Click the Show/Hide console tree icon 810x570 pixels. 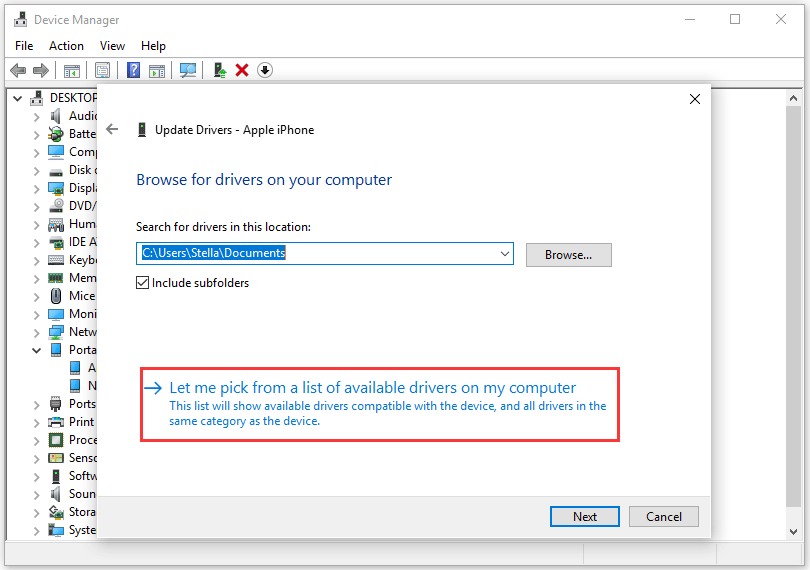tap(72, 70)
